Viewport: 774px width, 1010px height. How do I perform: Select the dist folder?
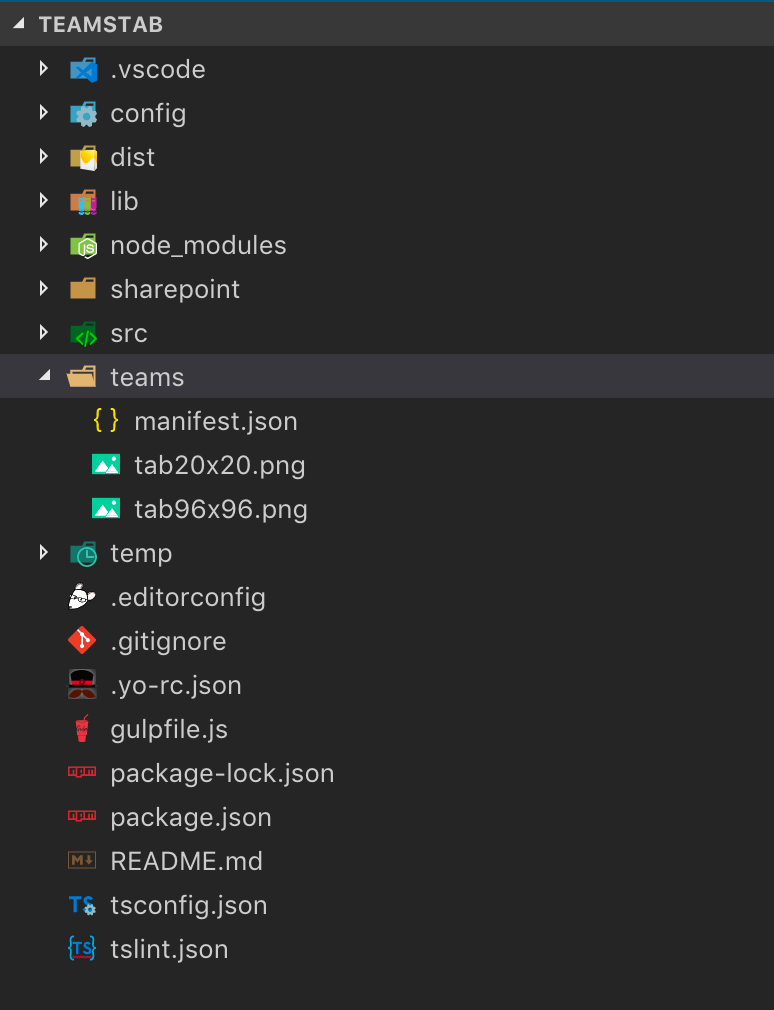pyautogui.click(x=133, y=157)
